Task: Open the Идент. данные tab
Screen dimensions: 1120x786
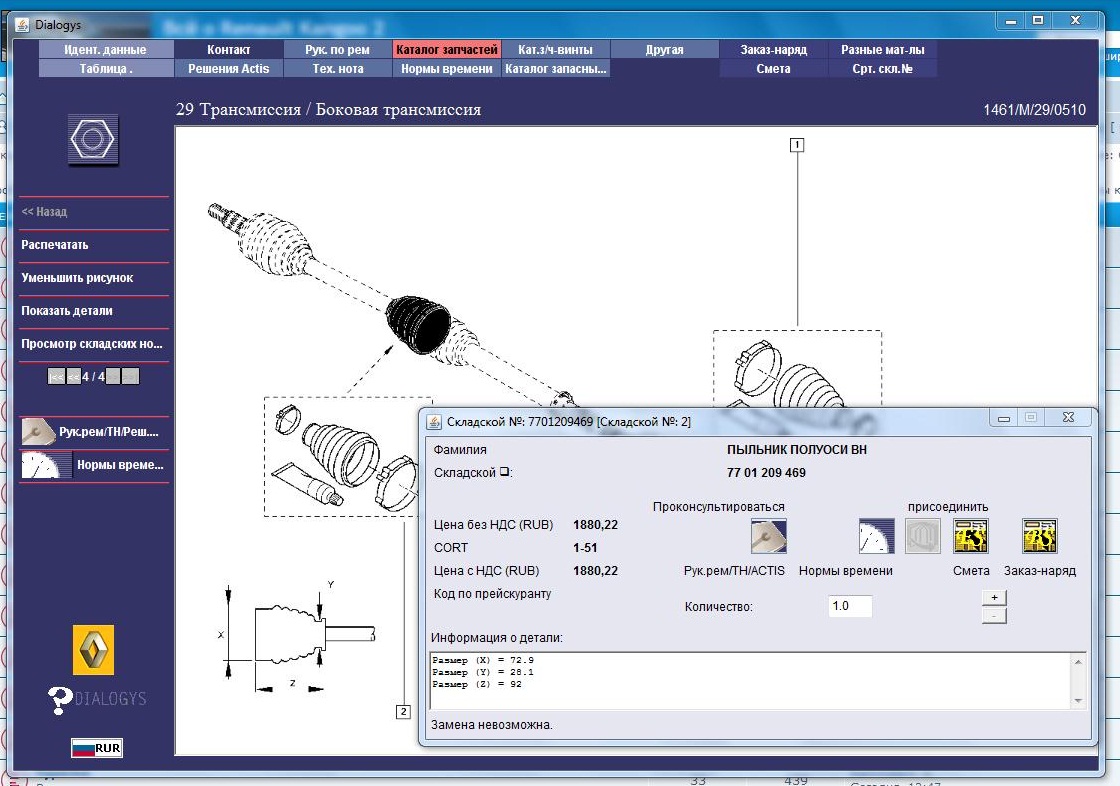Action: (106, 49)
